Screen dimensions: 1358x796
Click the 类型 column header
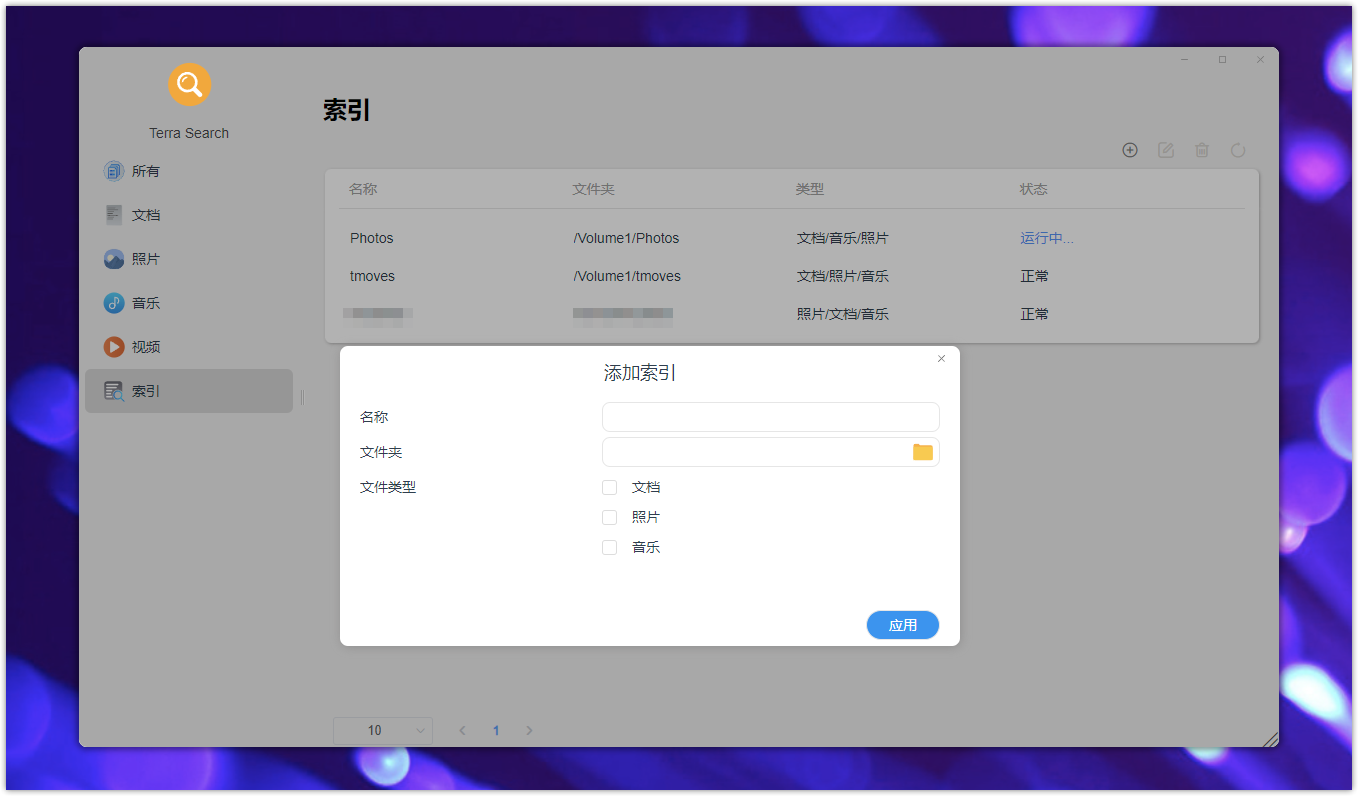point(810,189)
